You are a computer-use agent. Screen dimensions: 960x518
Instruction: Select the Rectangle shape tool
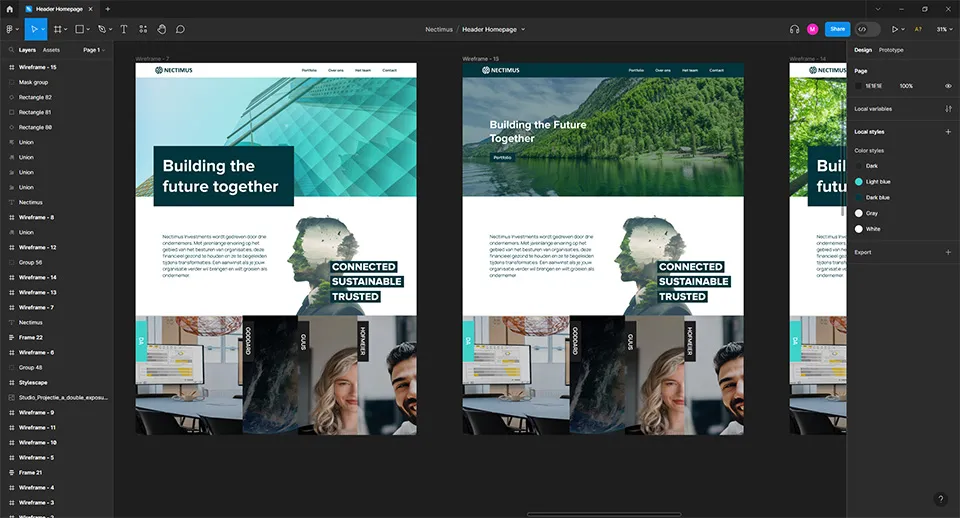point(80,29)
